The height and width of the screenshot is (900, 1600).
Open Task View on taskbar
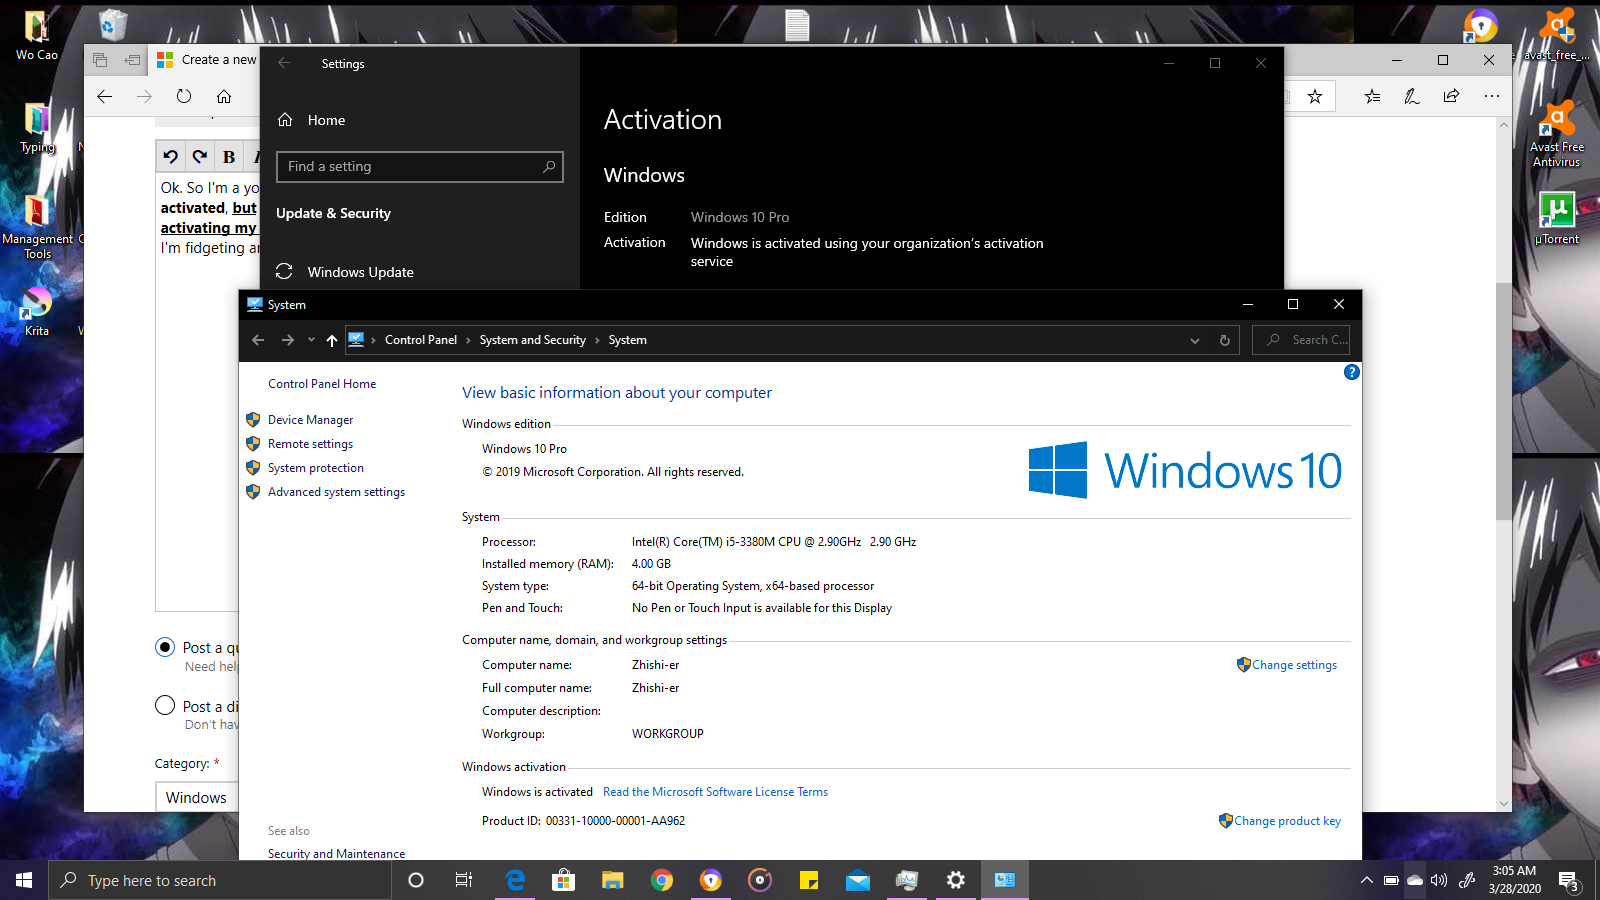tap(464, 880)
